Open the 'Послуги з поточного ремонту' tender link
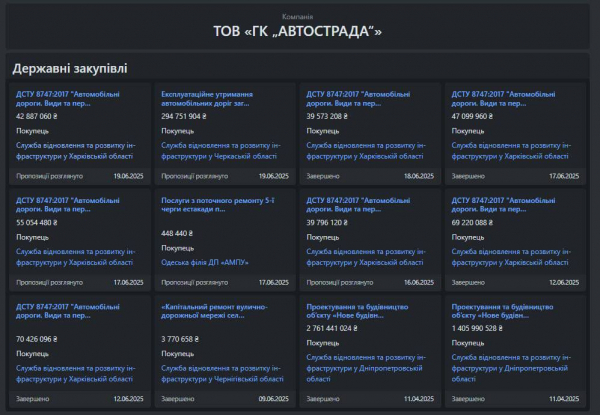This screenshot has width=600, height=415. [216, 205]
